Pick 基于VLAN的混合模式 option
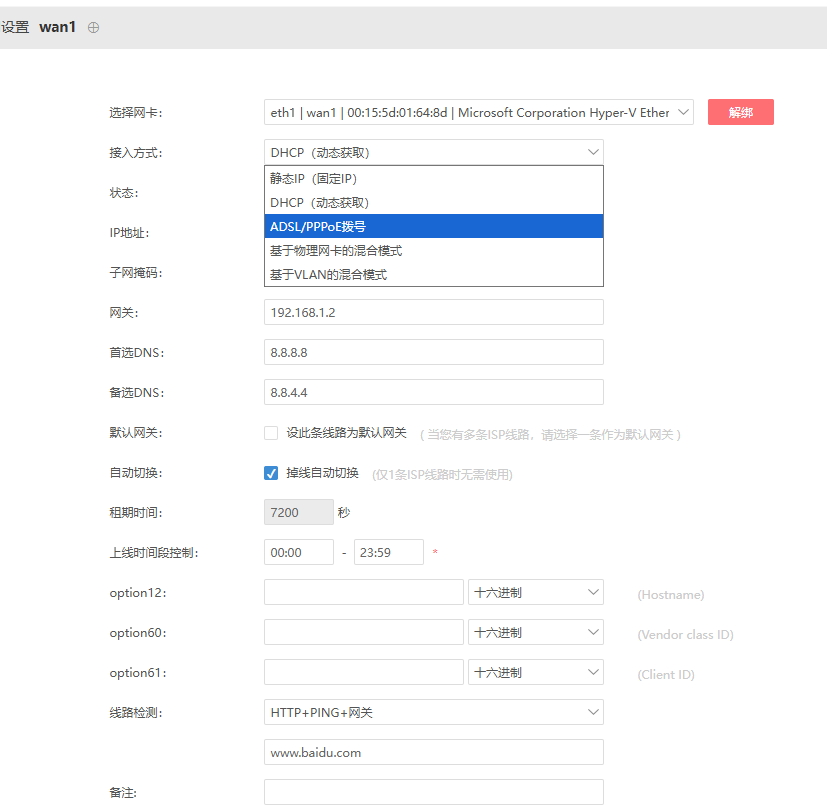This screenshot has width=827, height=810. click(434, 274)
